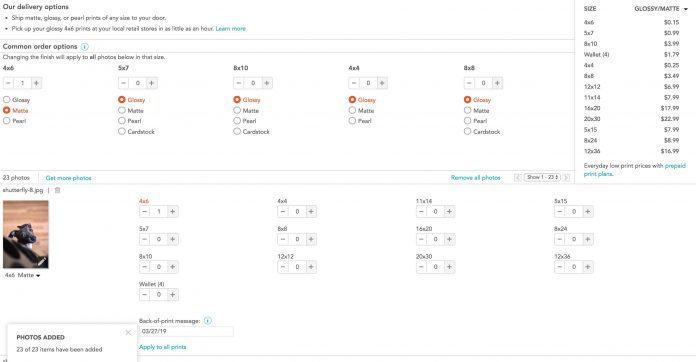
Task: Remove one 4x6 print of shutterfly-8.jpg
Action: [x=145, y=212]
